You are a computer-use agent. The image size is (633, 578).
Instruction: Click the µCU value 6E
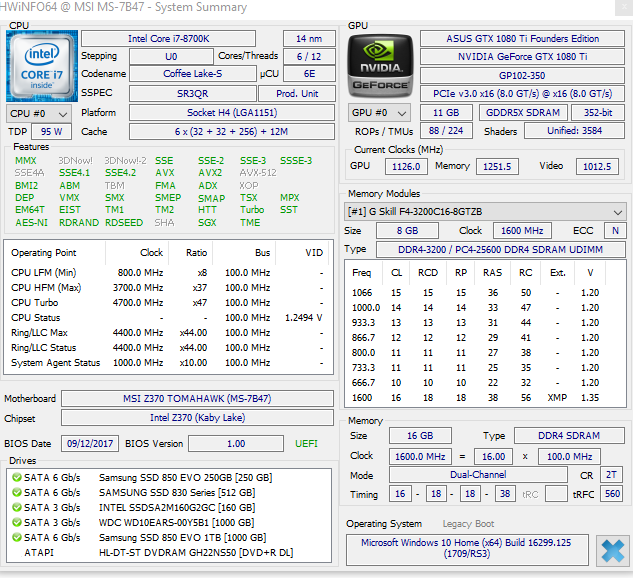click(x=309, y=74)
